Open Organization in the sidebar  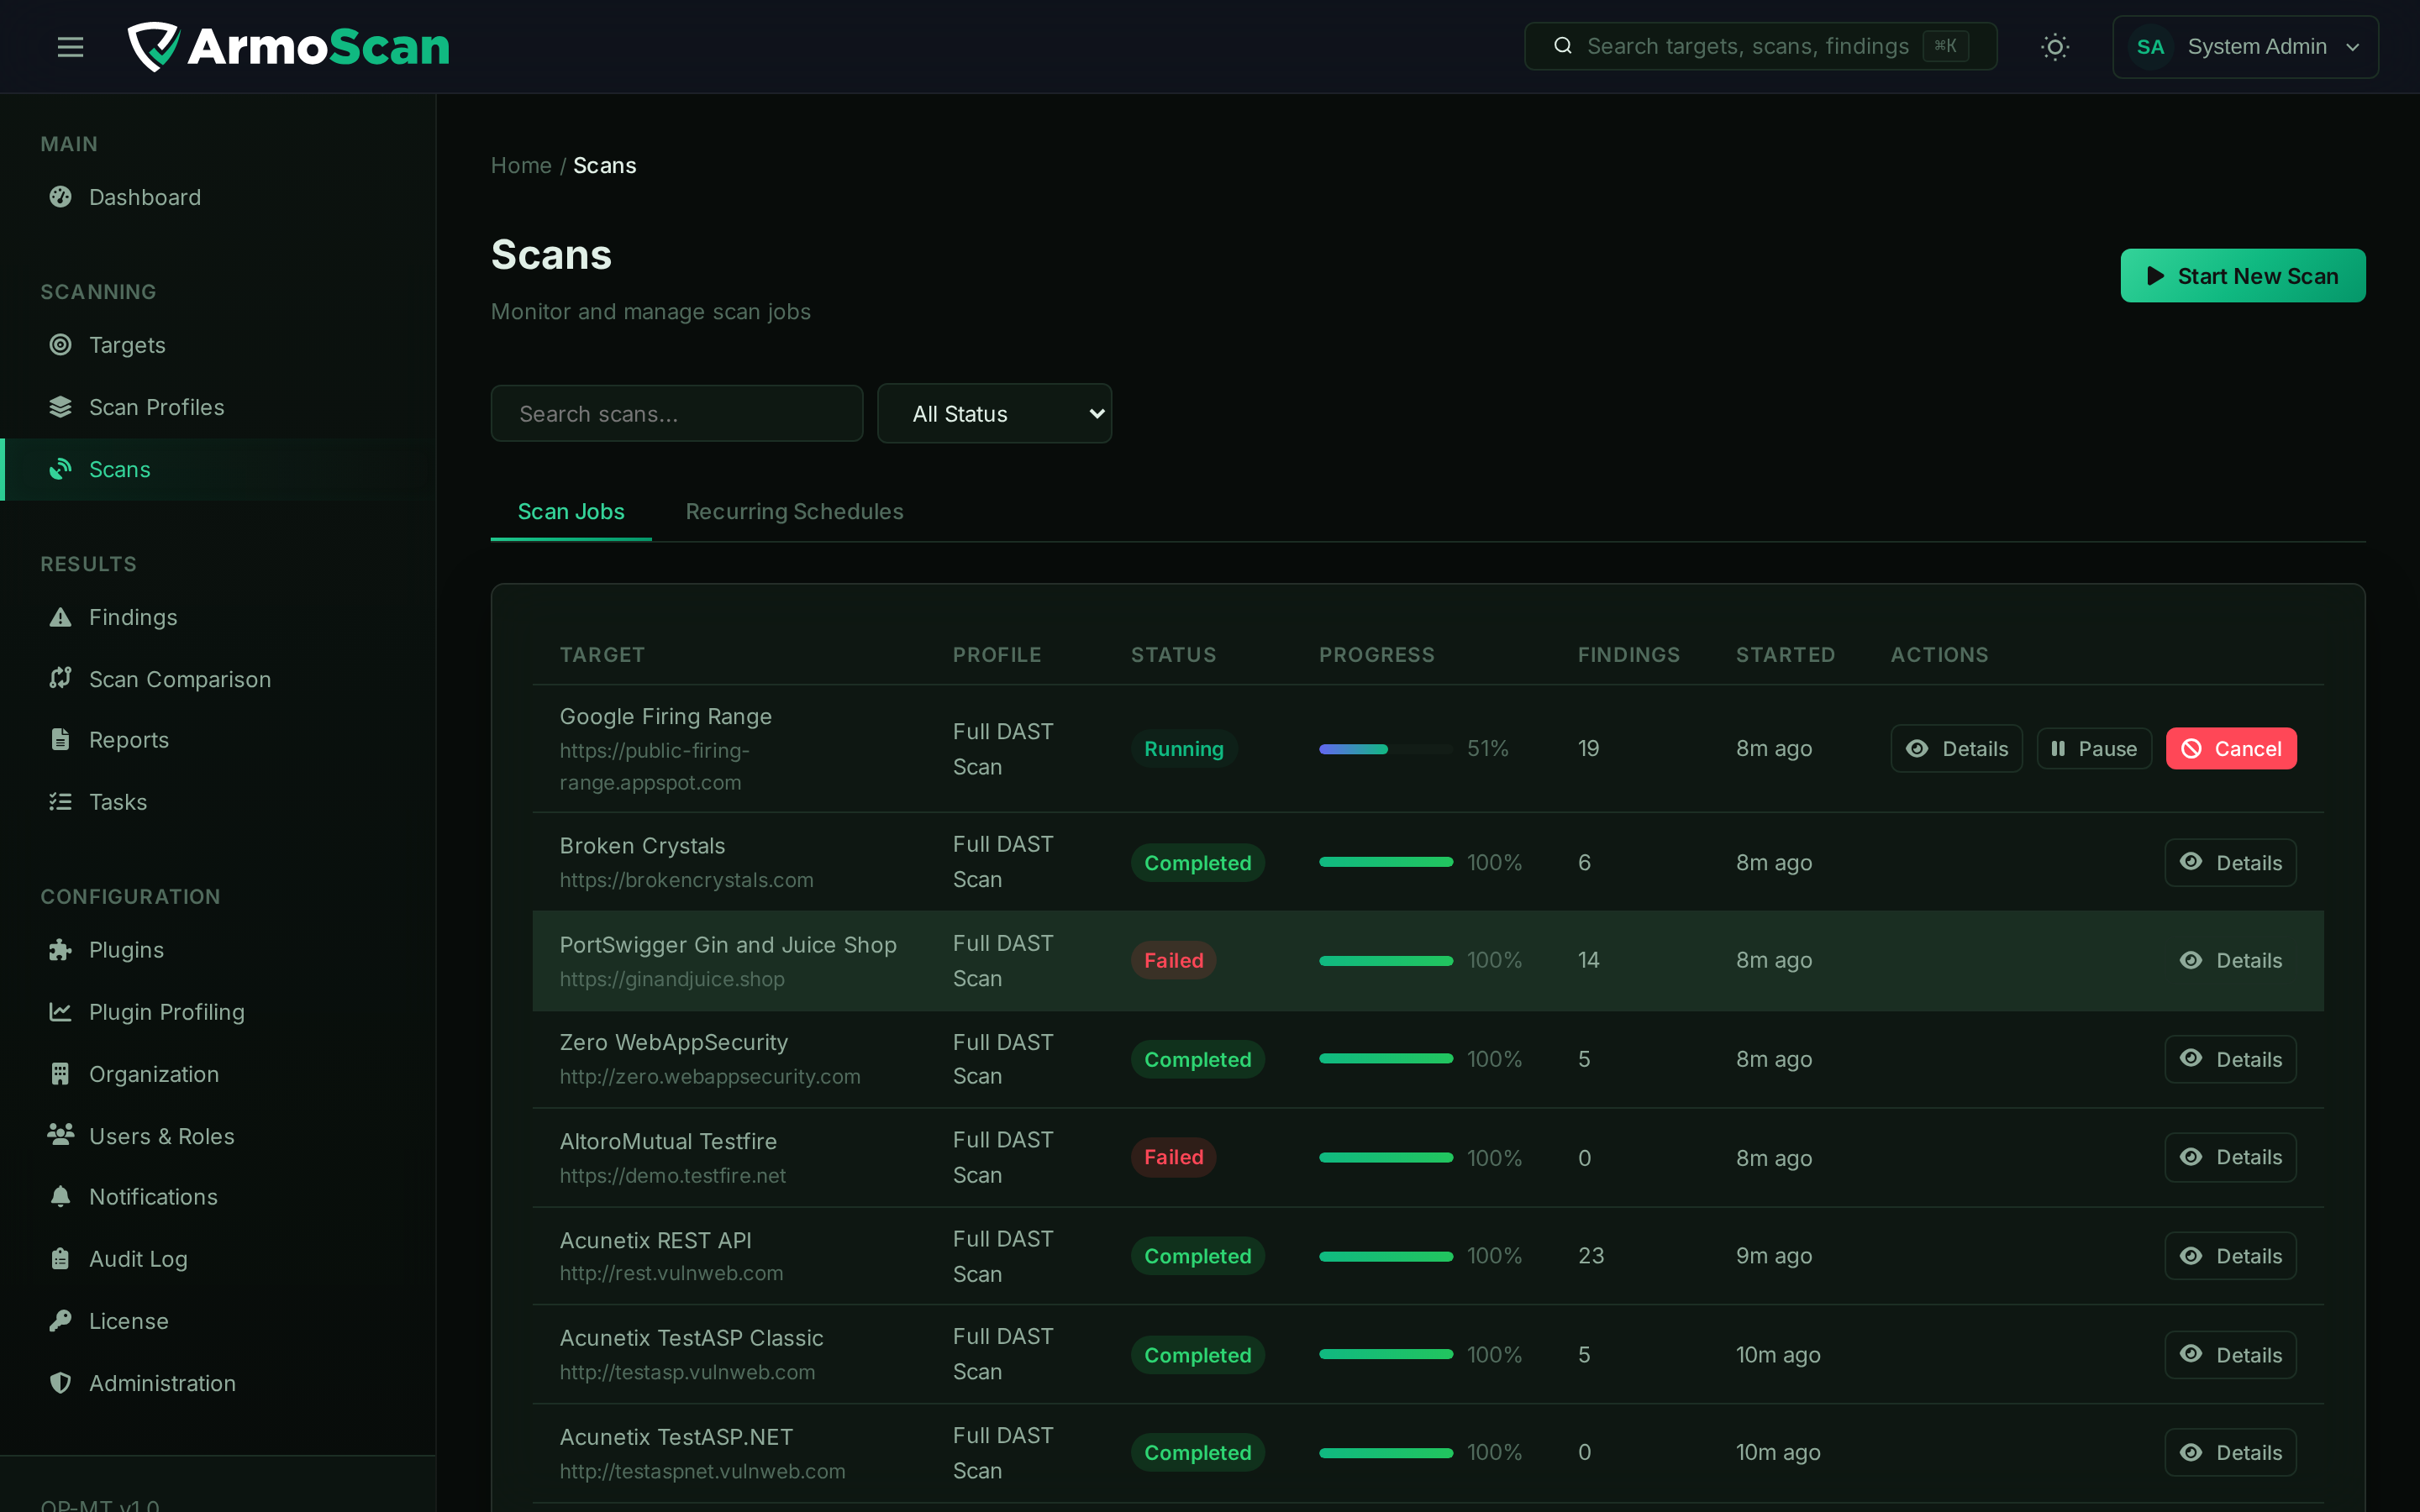(218, 1074)
